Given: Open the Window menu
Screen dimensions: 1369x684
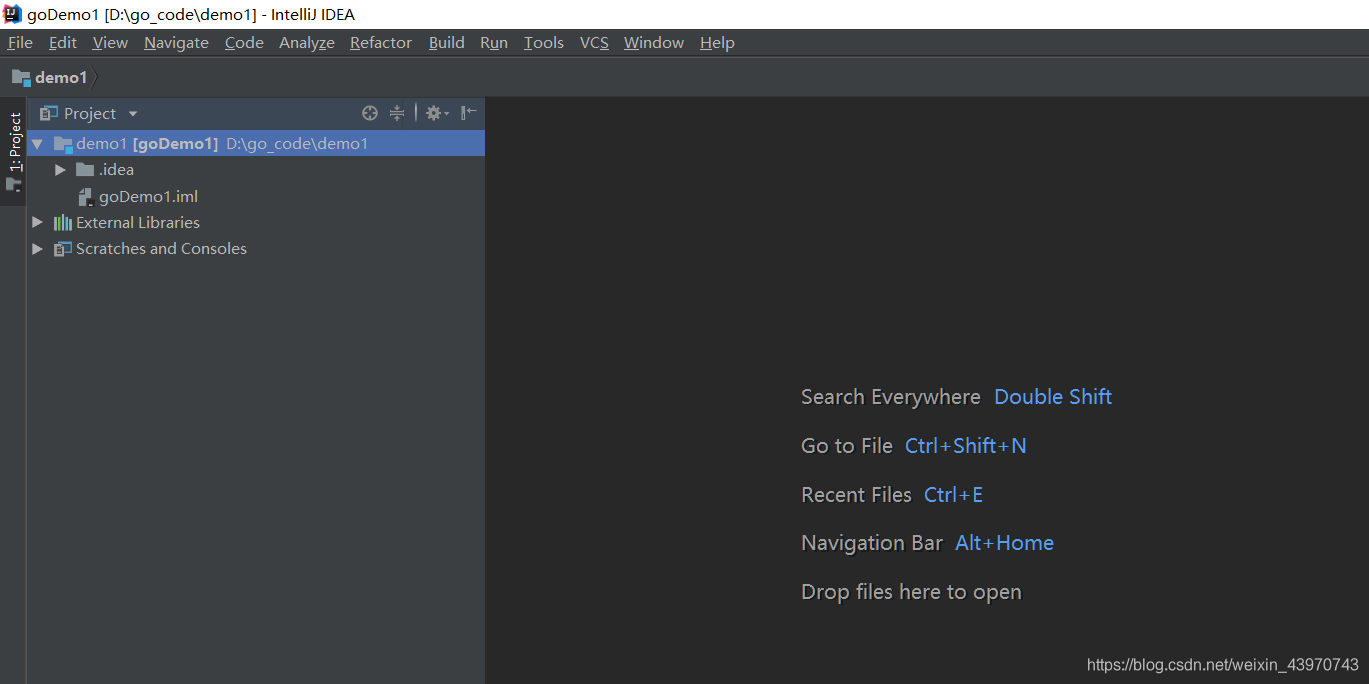Looking at the screenshot, I should click(654, 42).
